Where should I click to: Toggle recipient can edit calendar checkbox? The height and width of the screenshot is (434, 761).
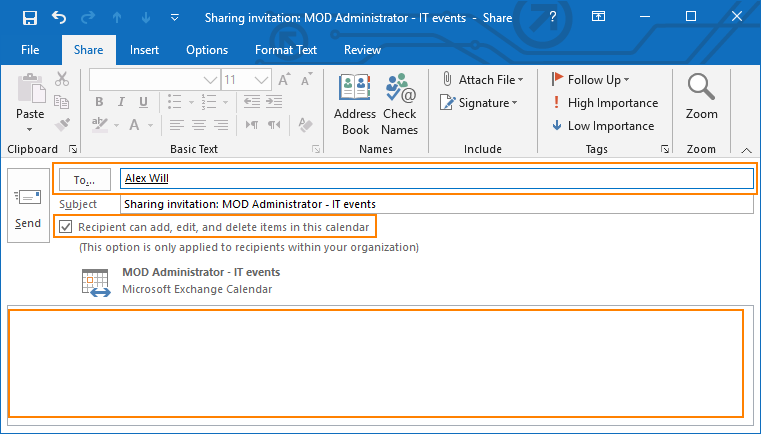click(66, 227)
